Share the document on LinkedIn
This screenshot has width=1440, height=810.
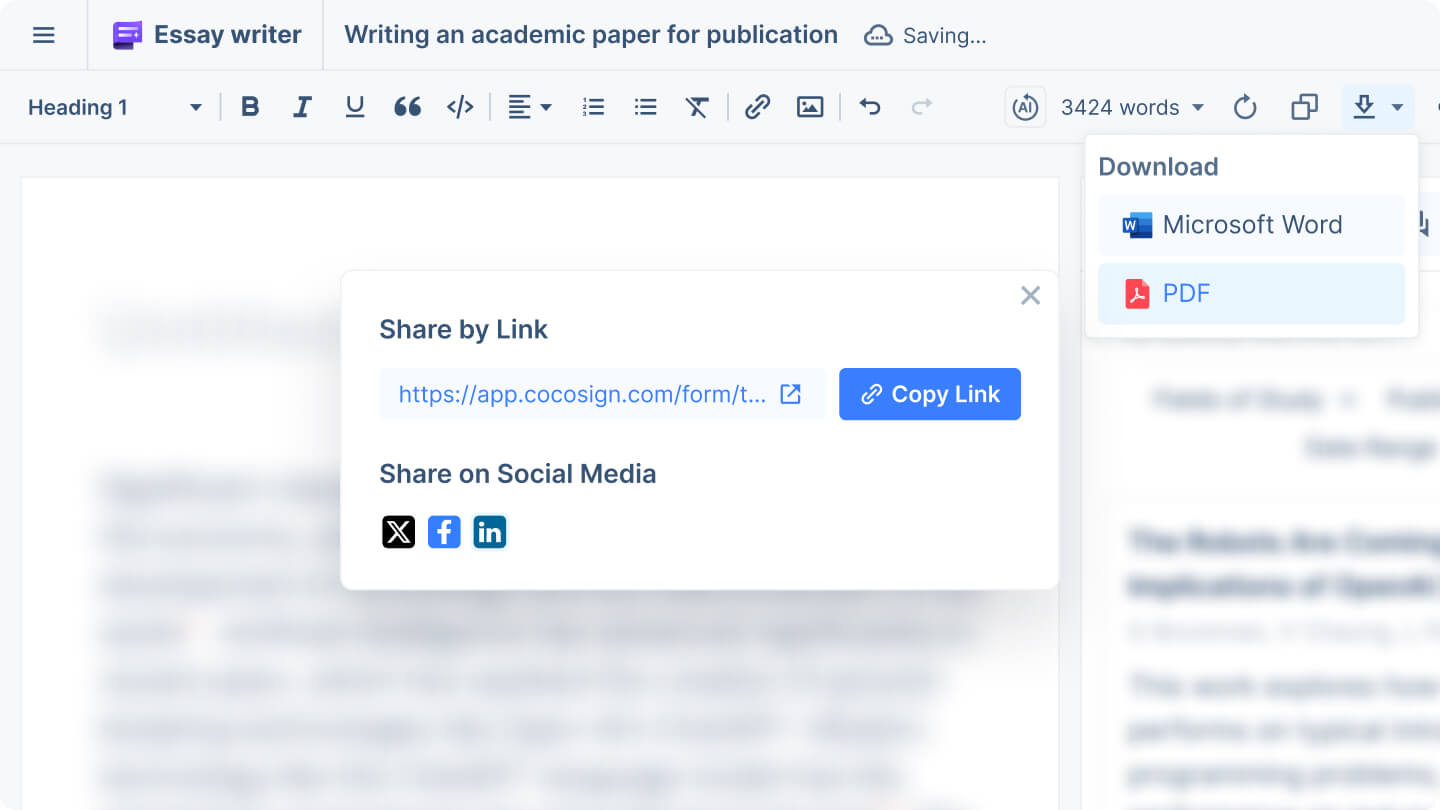click(x=490, y=532)
